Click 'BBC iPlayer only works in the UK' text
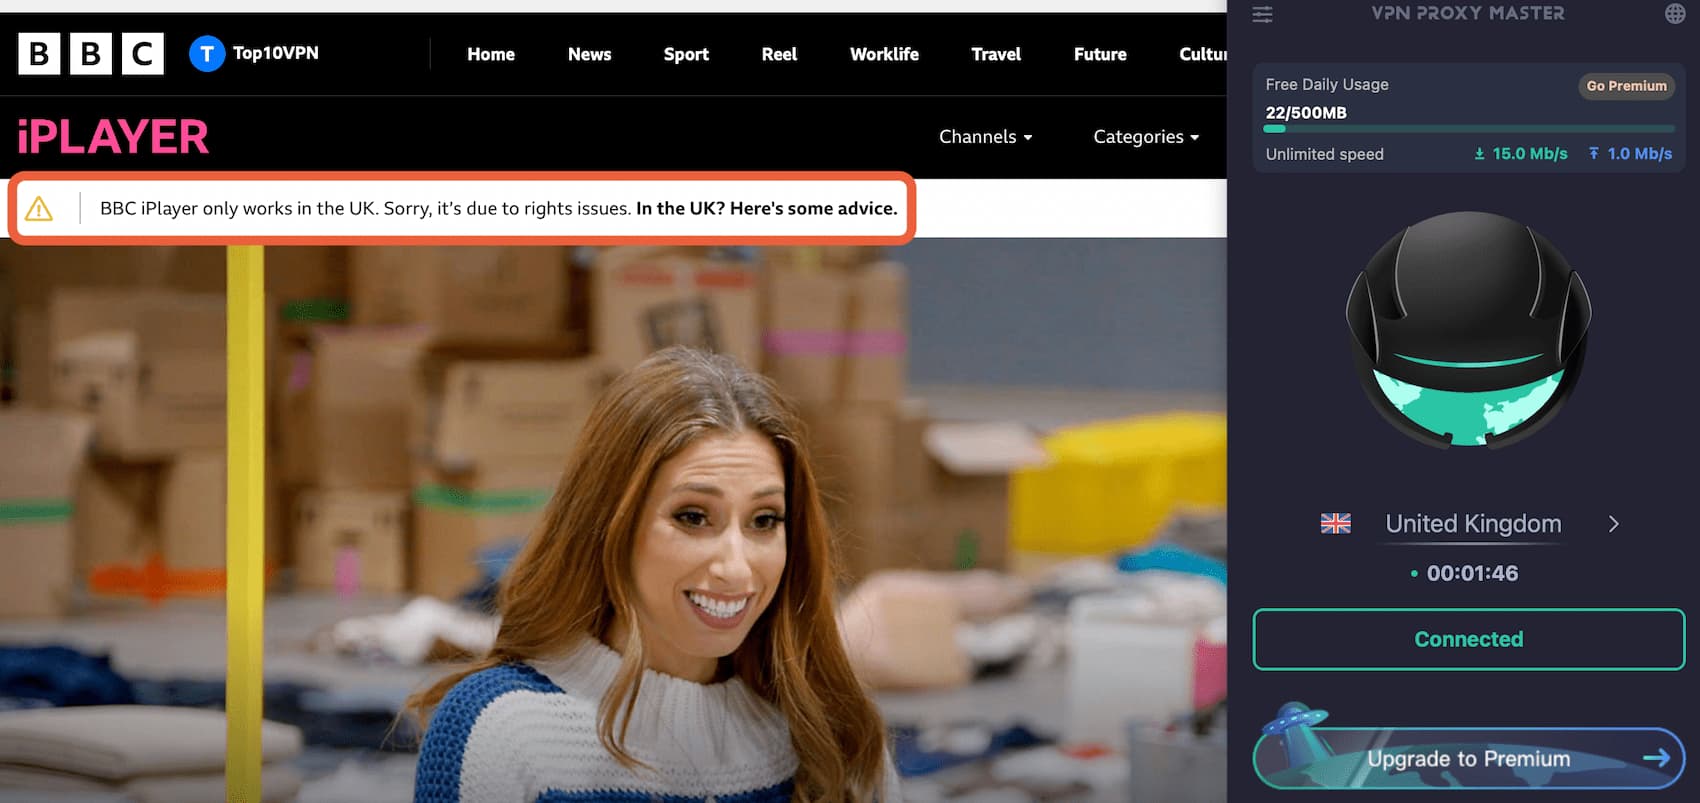This screenshot has height=803, width=1700. tap(239, 208)
